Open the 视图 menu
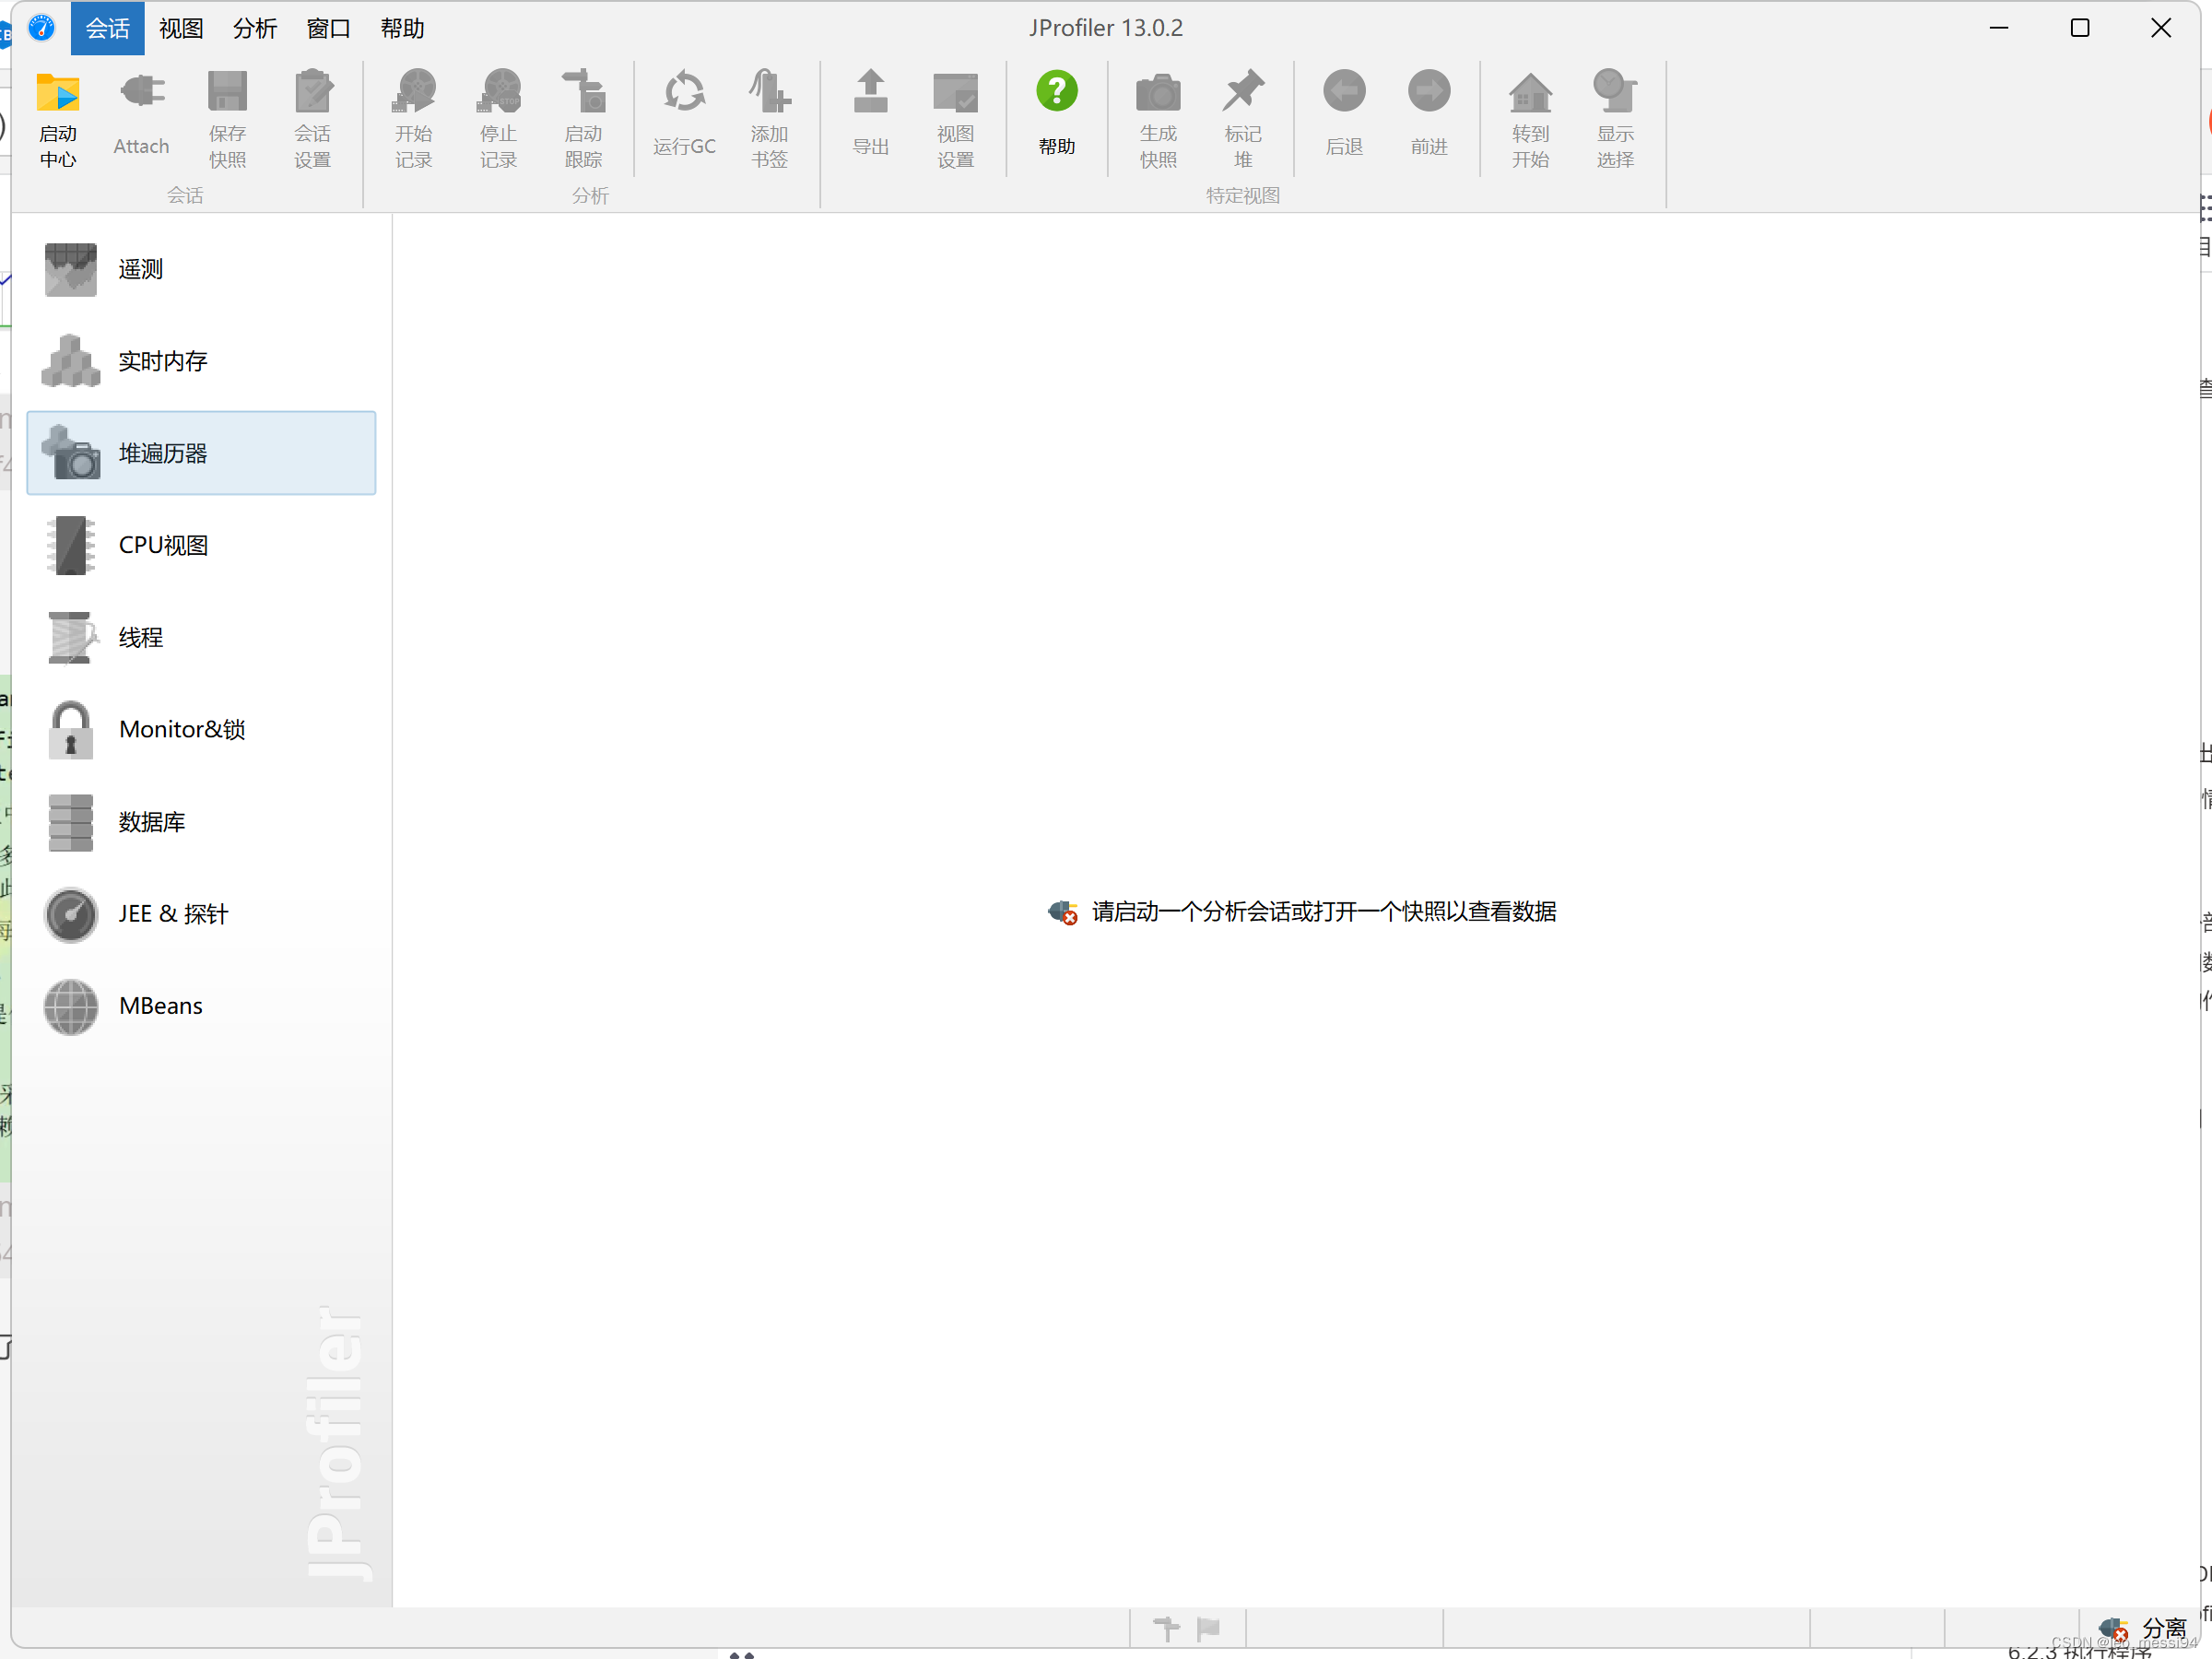Screen dimensions: 2212x1659 tap(181, 28)
